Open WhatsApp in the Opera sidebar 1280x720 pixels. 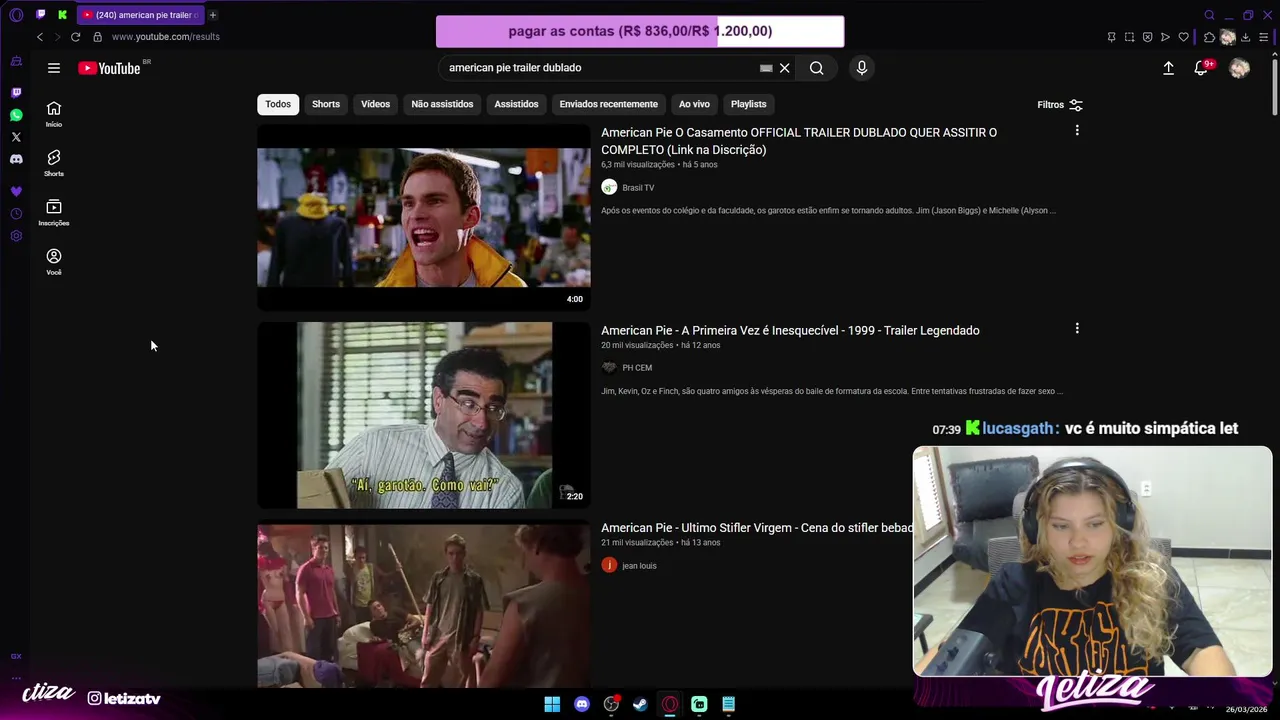point(16,115)
